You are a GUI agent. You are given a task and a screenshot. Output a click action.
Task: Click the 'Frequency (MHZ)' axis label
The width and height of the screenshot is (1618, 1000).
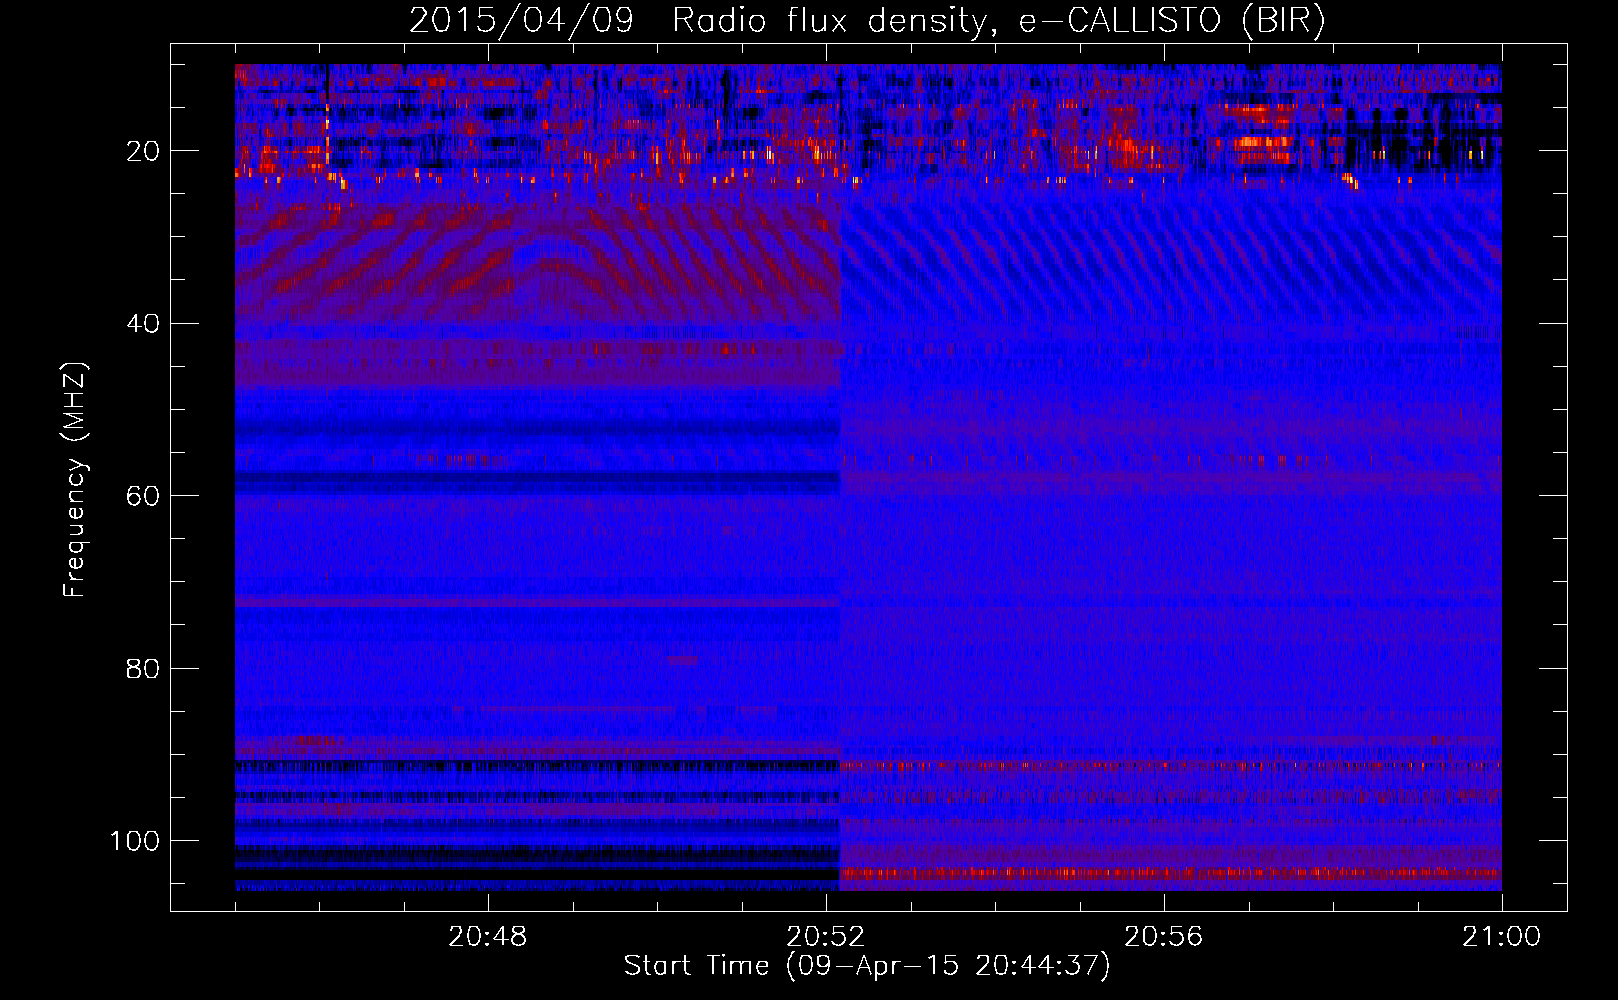pyautogui.click(x=75, y=479)
